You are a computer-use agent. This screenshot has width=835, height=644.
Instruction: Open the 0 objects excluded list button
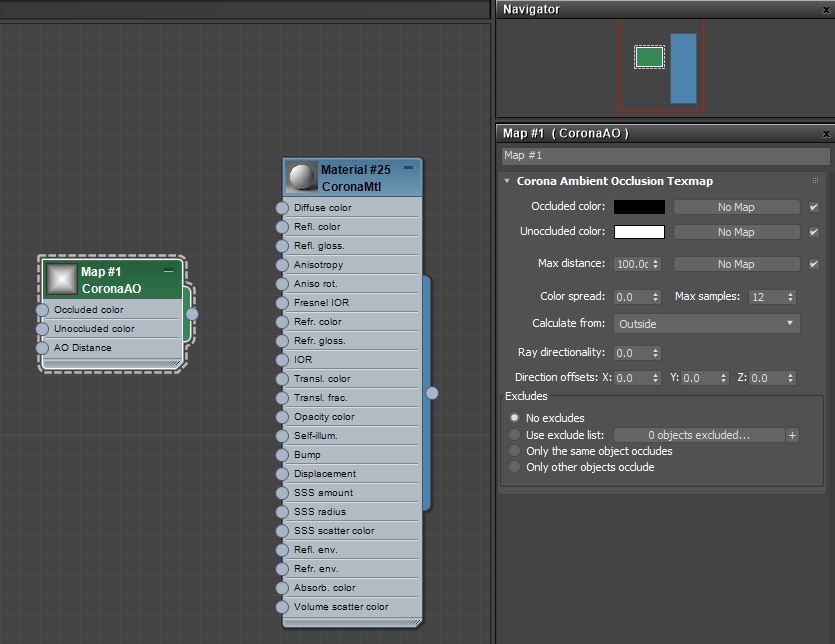pyautogui.click(x=699, y=435)
